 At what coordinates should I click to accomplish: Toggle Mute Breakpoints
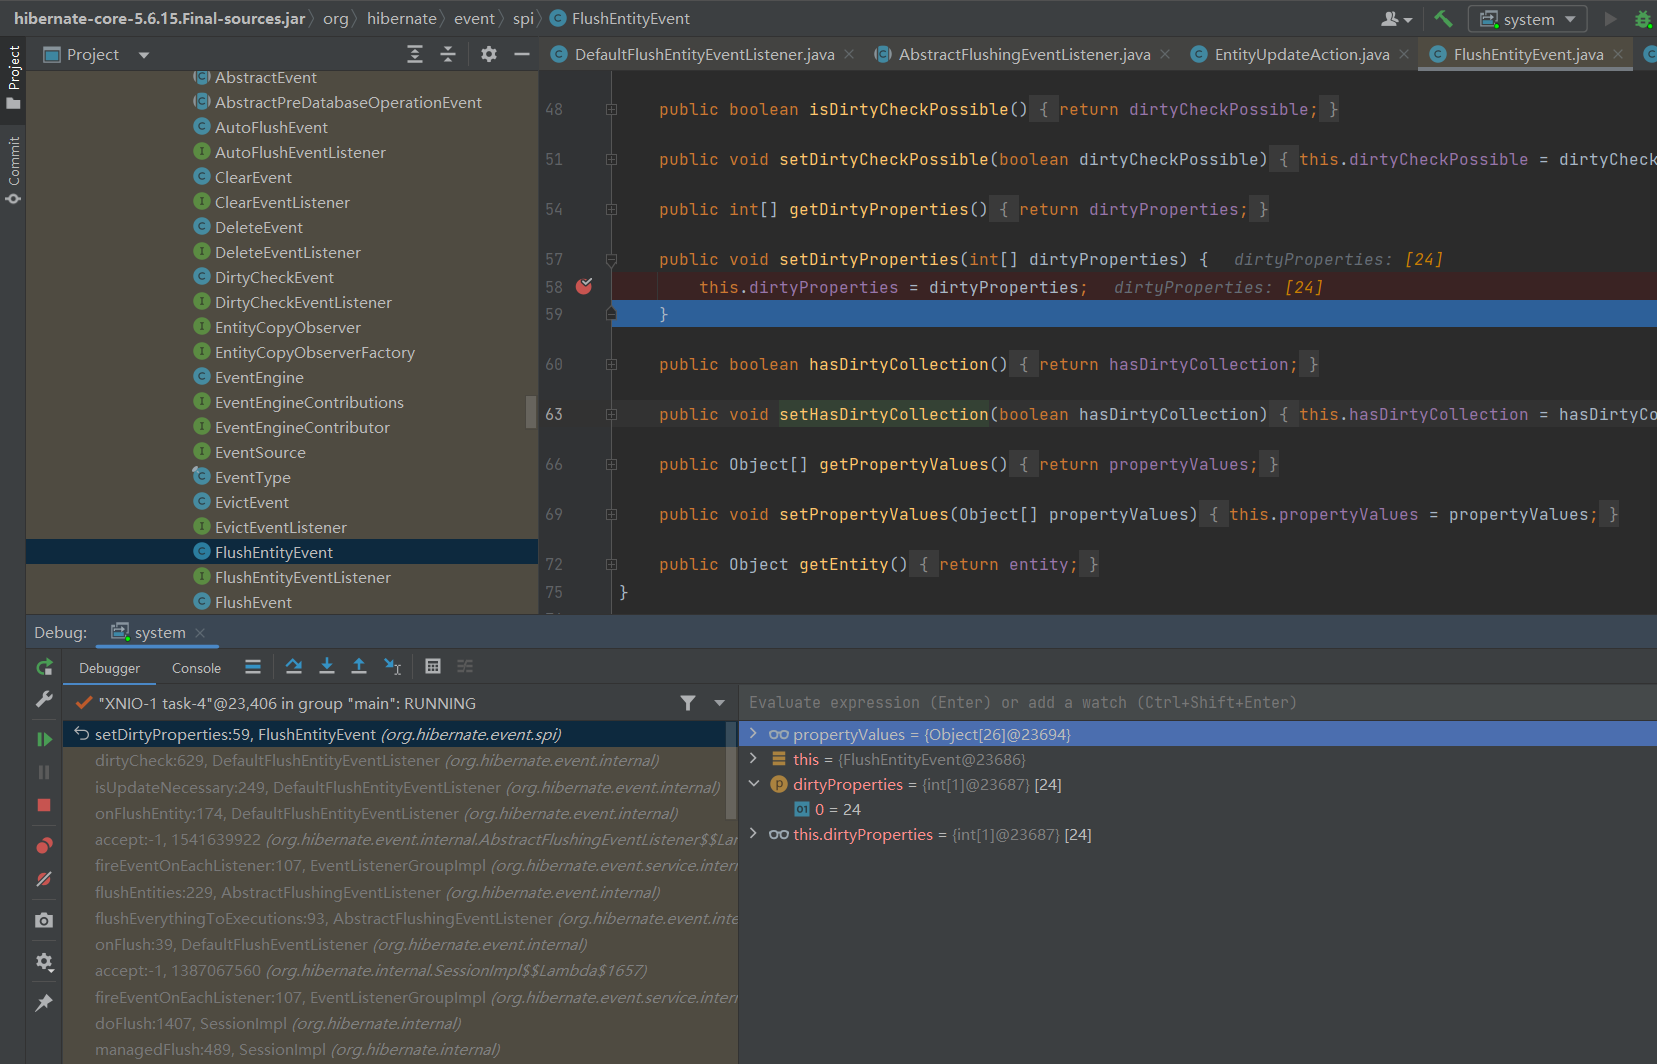pos(44,879)
